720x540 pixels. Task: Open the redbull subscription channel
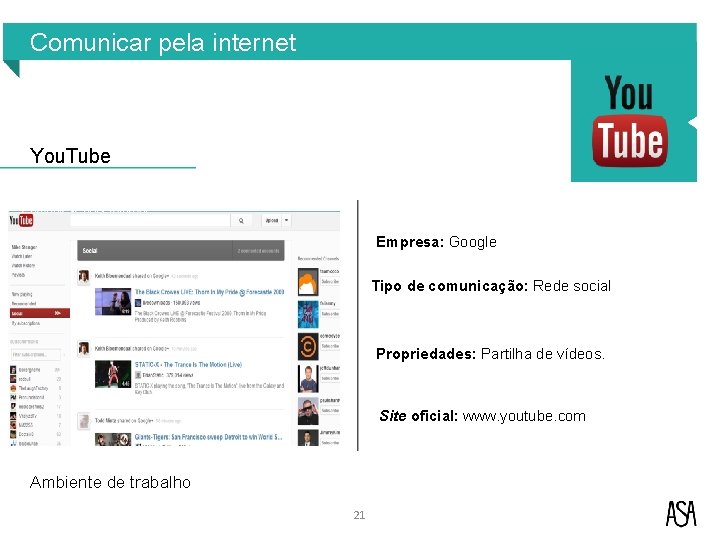24,379
